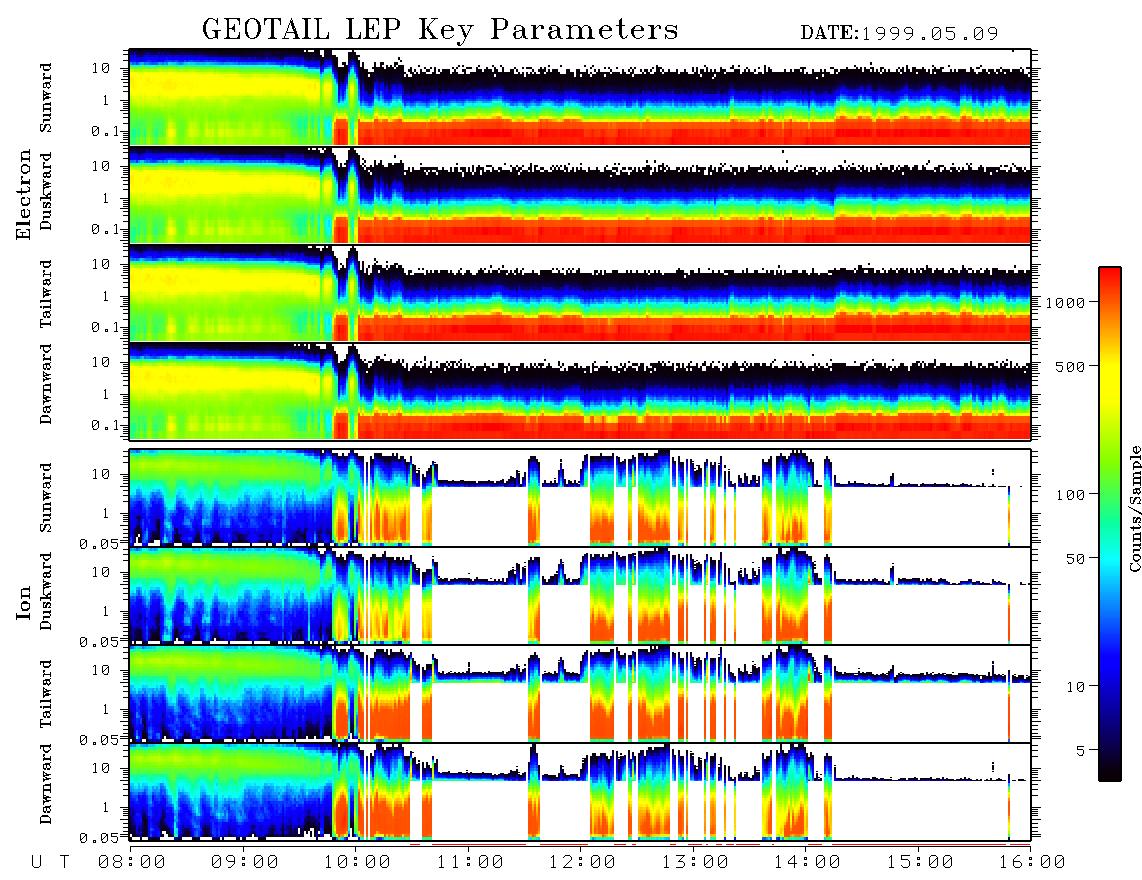Click the Ion Dawnward spectrogram panel
Screen dimensions: 1142x880
tap(580, 791)
